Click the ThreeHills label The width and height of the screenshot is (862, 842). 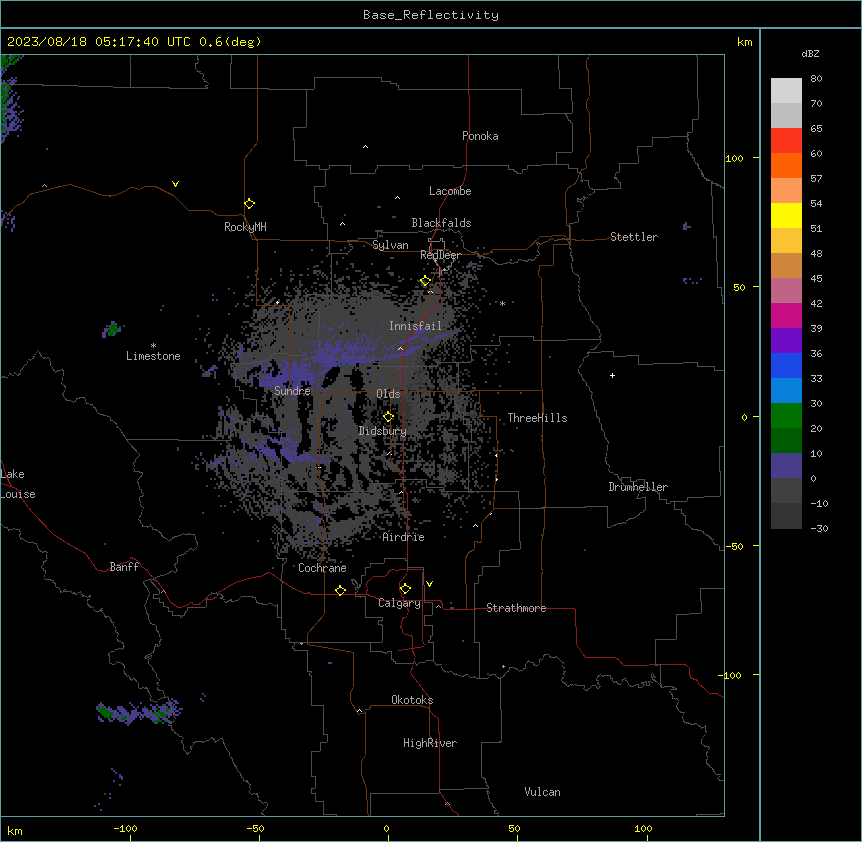coord(537,418)
